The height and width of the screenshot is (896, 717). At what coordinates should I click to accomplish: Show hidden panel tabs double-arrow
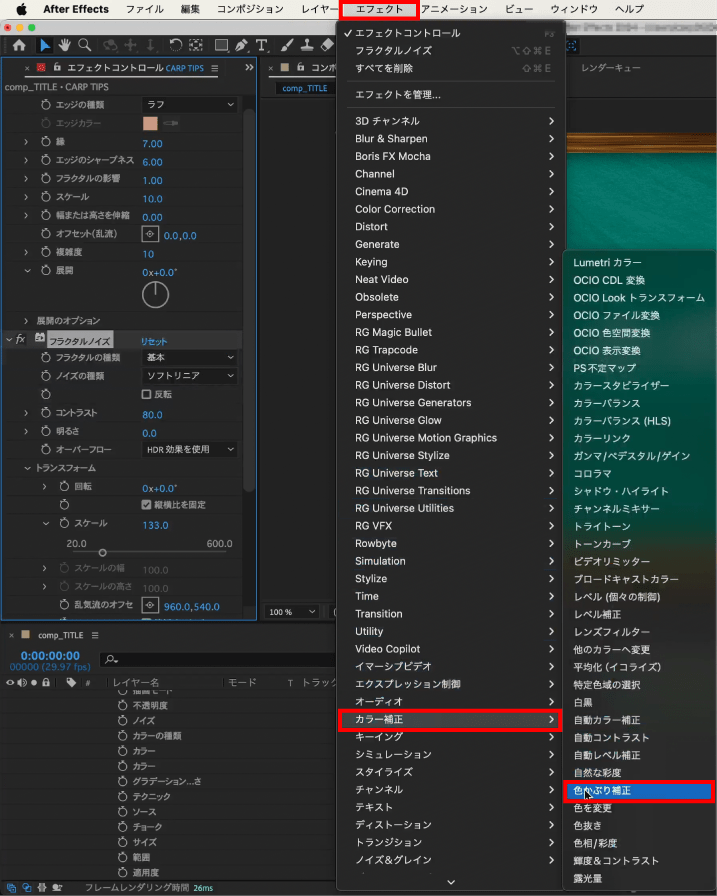[249, 67]
